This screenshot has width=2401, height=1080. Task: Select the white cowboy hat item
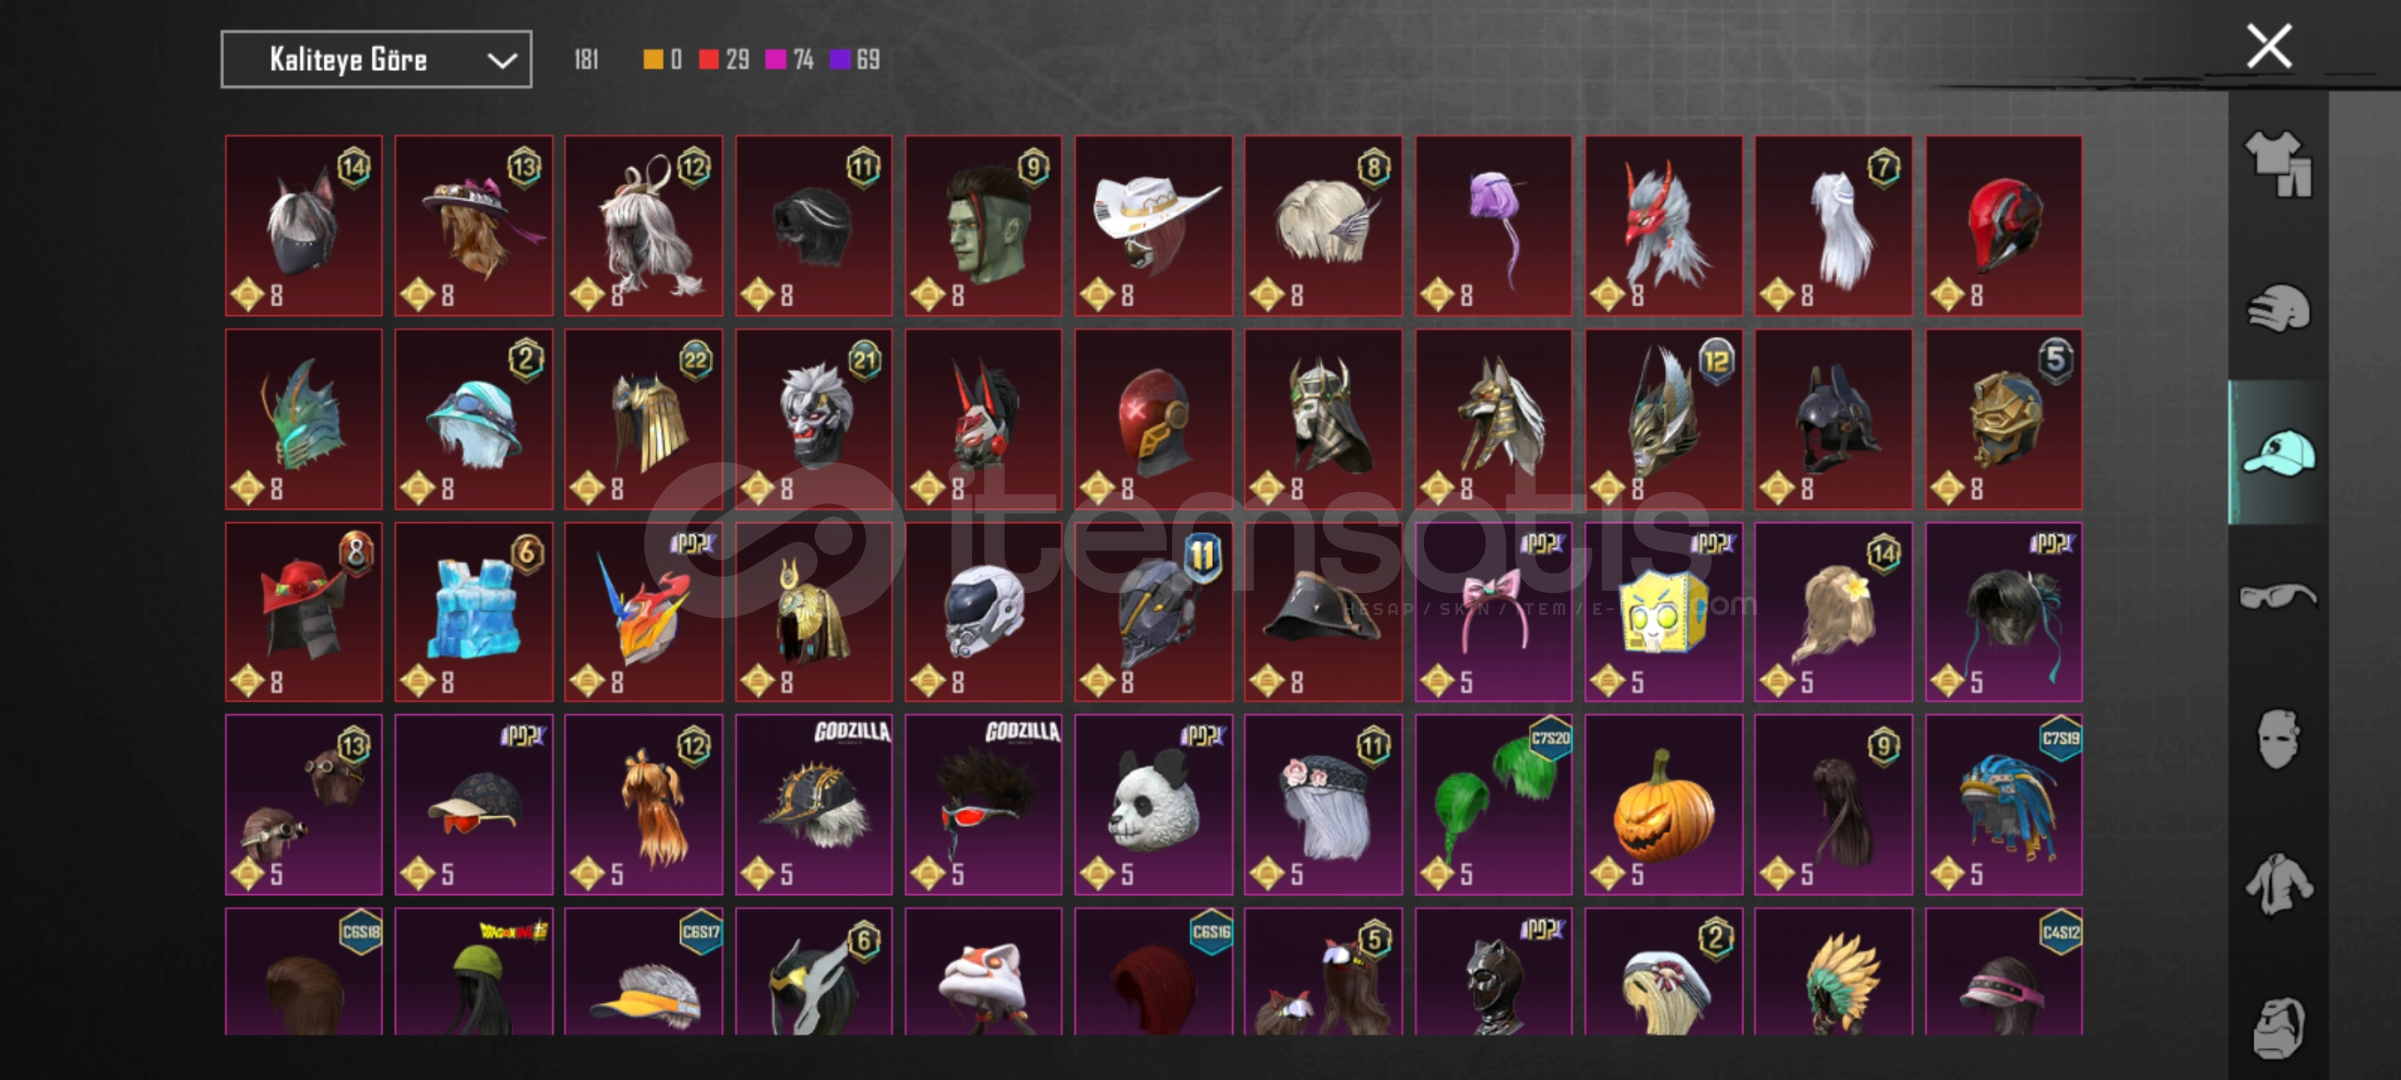[1153, 226]
